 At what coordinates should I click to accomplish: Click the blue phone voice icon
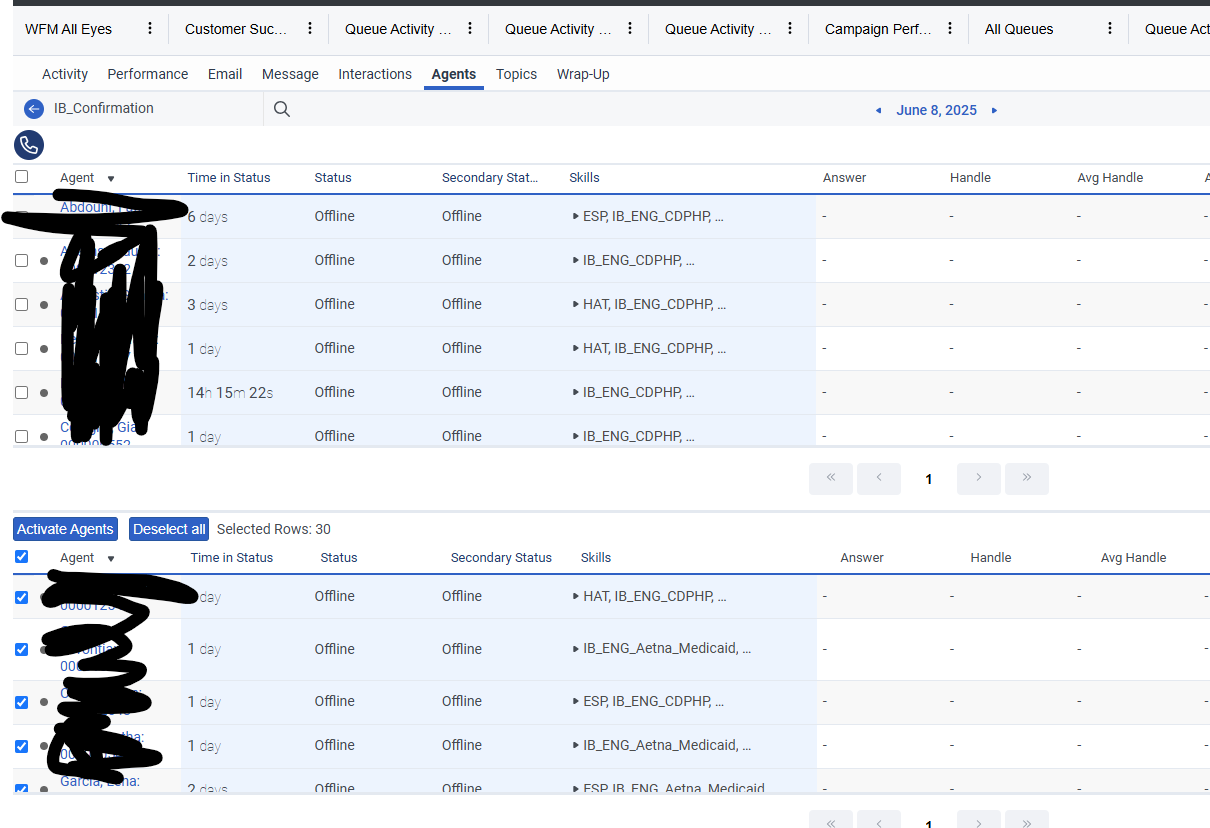(29, 145)
